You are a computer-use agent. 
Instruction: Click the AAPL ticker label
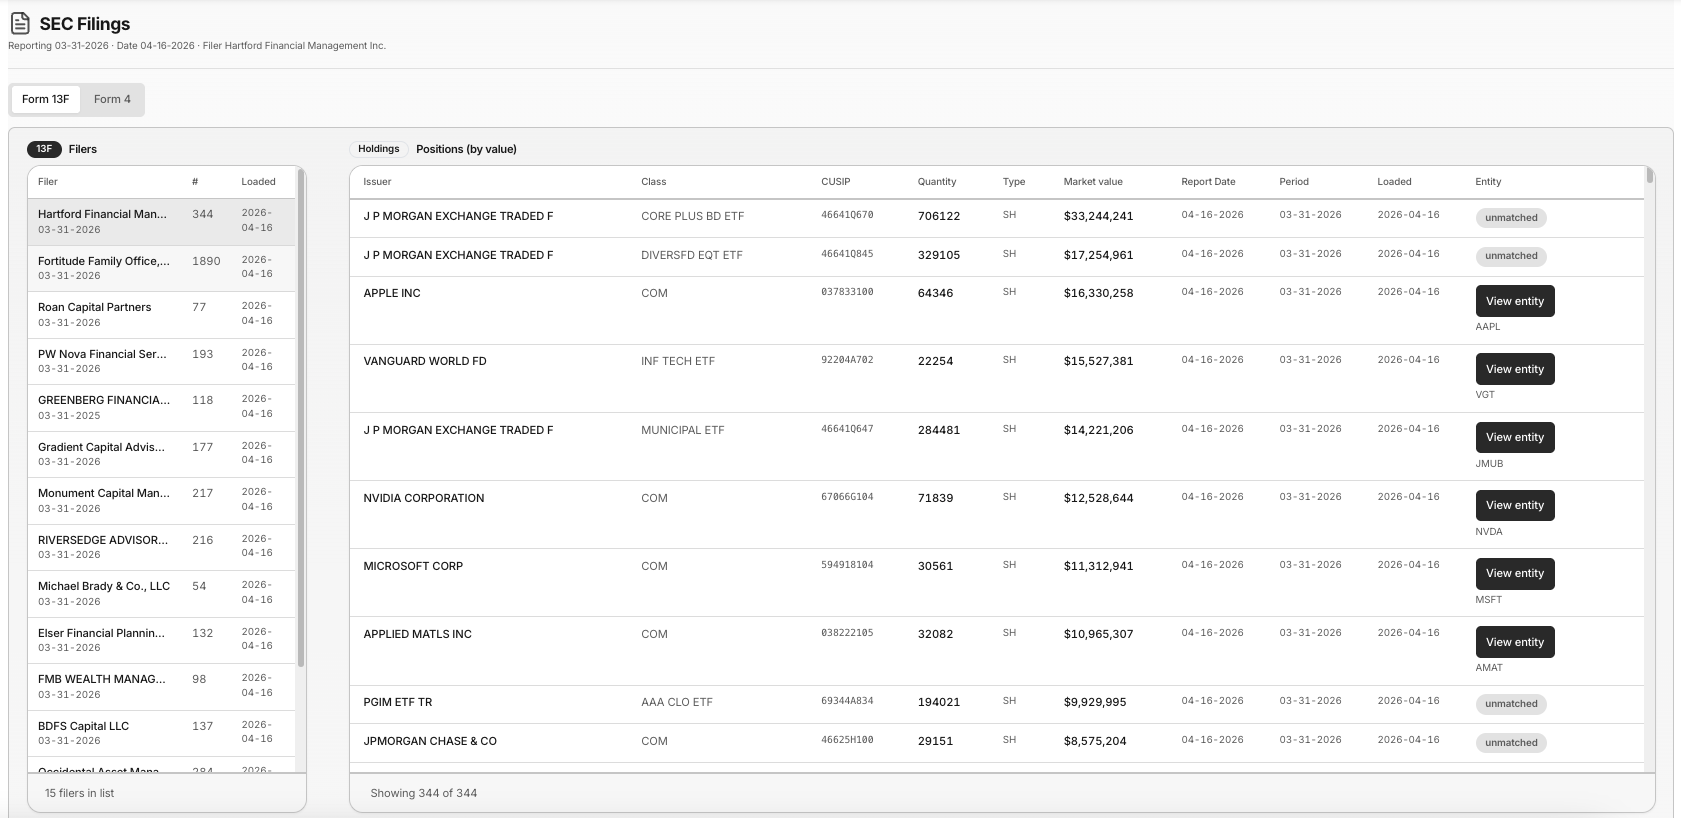click(1488, 327)
